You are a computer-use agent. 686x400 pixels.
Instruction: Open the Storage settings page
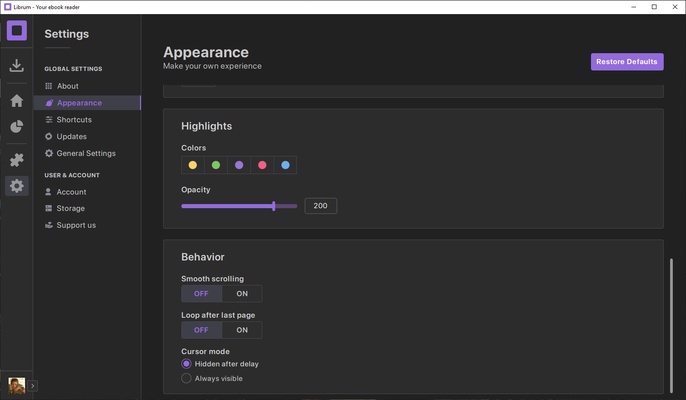point(70,209)
